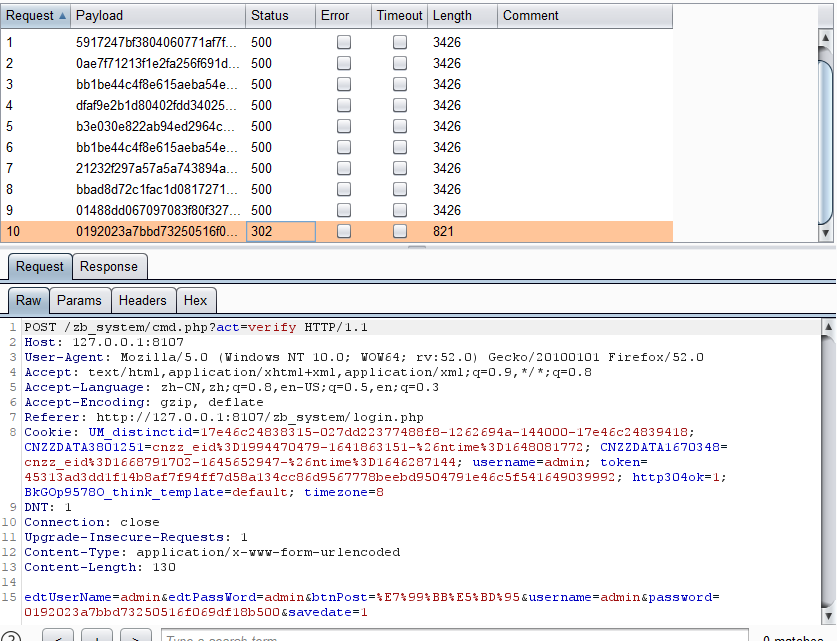The height and width of the screenshot is (641, 837).
Task: Click the POST /zb_system/cmd.php request line
Action: (x=196, y=327)
